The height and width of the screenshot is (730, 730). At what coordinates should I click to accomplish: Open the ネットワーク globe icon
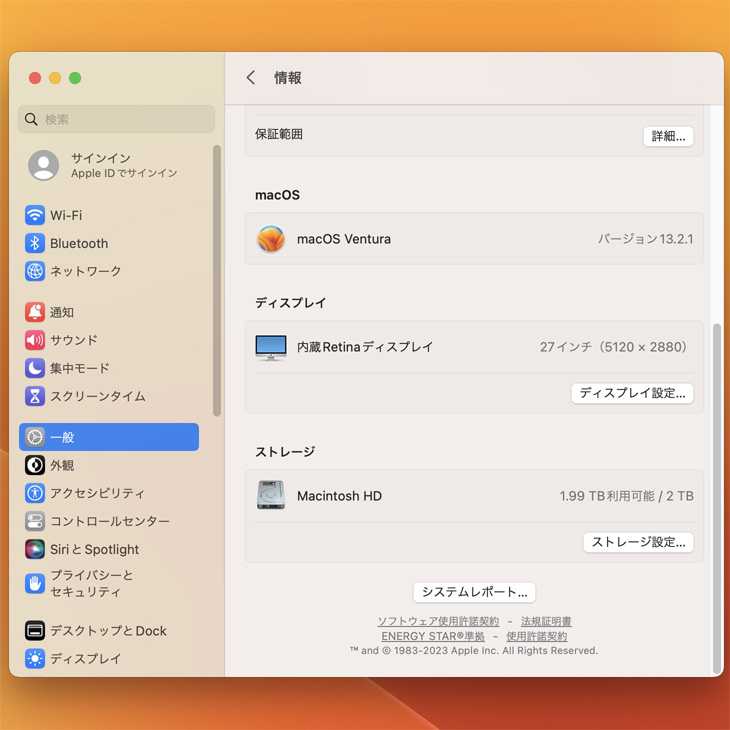[35, 271]
